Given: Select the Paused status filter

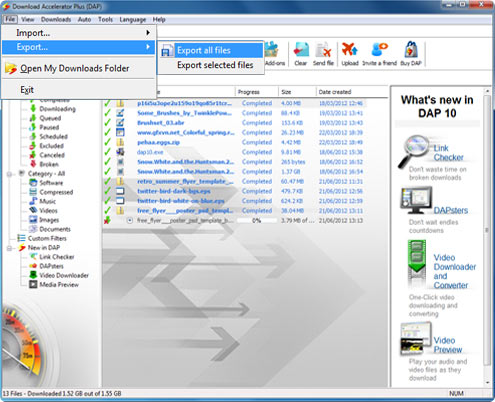Looking at the screenshot, I should tap(44, 127).
